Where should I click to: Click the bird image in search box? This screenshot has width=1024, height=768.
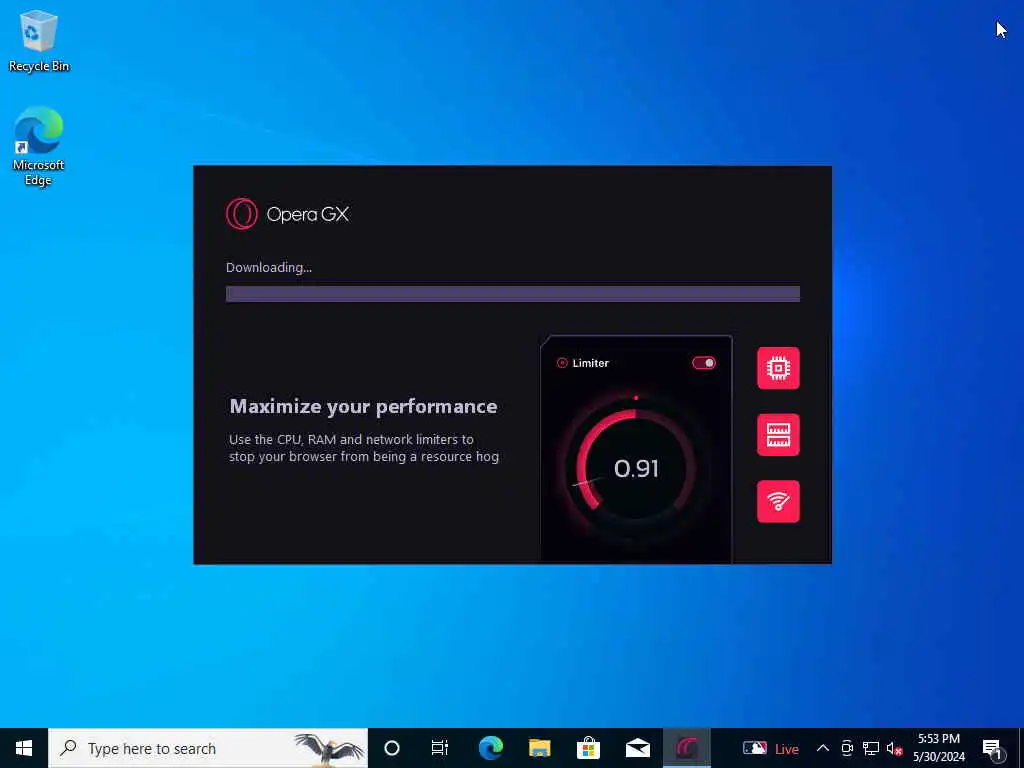(x=328, y=748)
